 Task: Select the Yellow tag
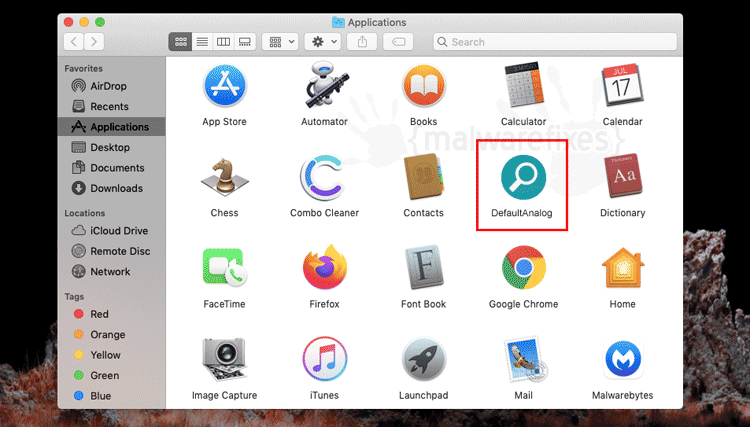[111, 355]
